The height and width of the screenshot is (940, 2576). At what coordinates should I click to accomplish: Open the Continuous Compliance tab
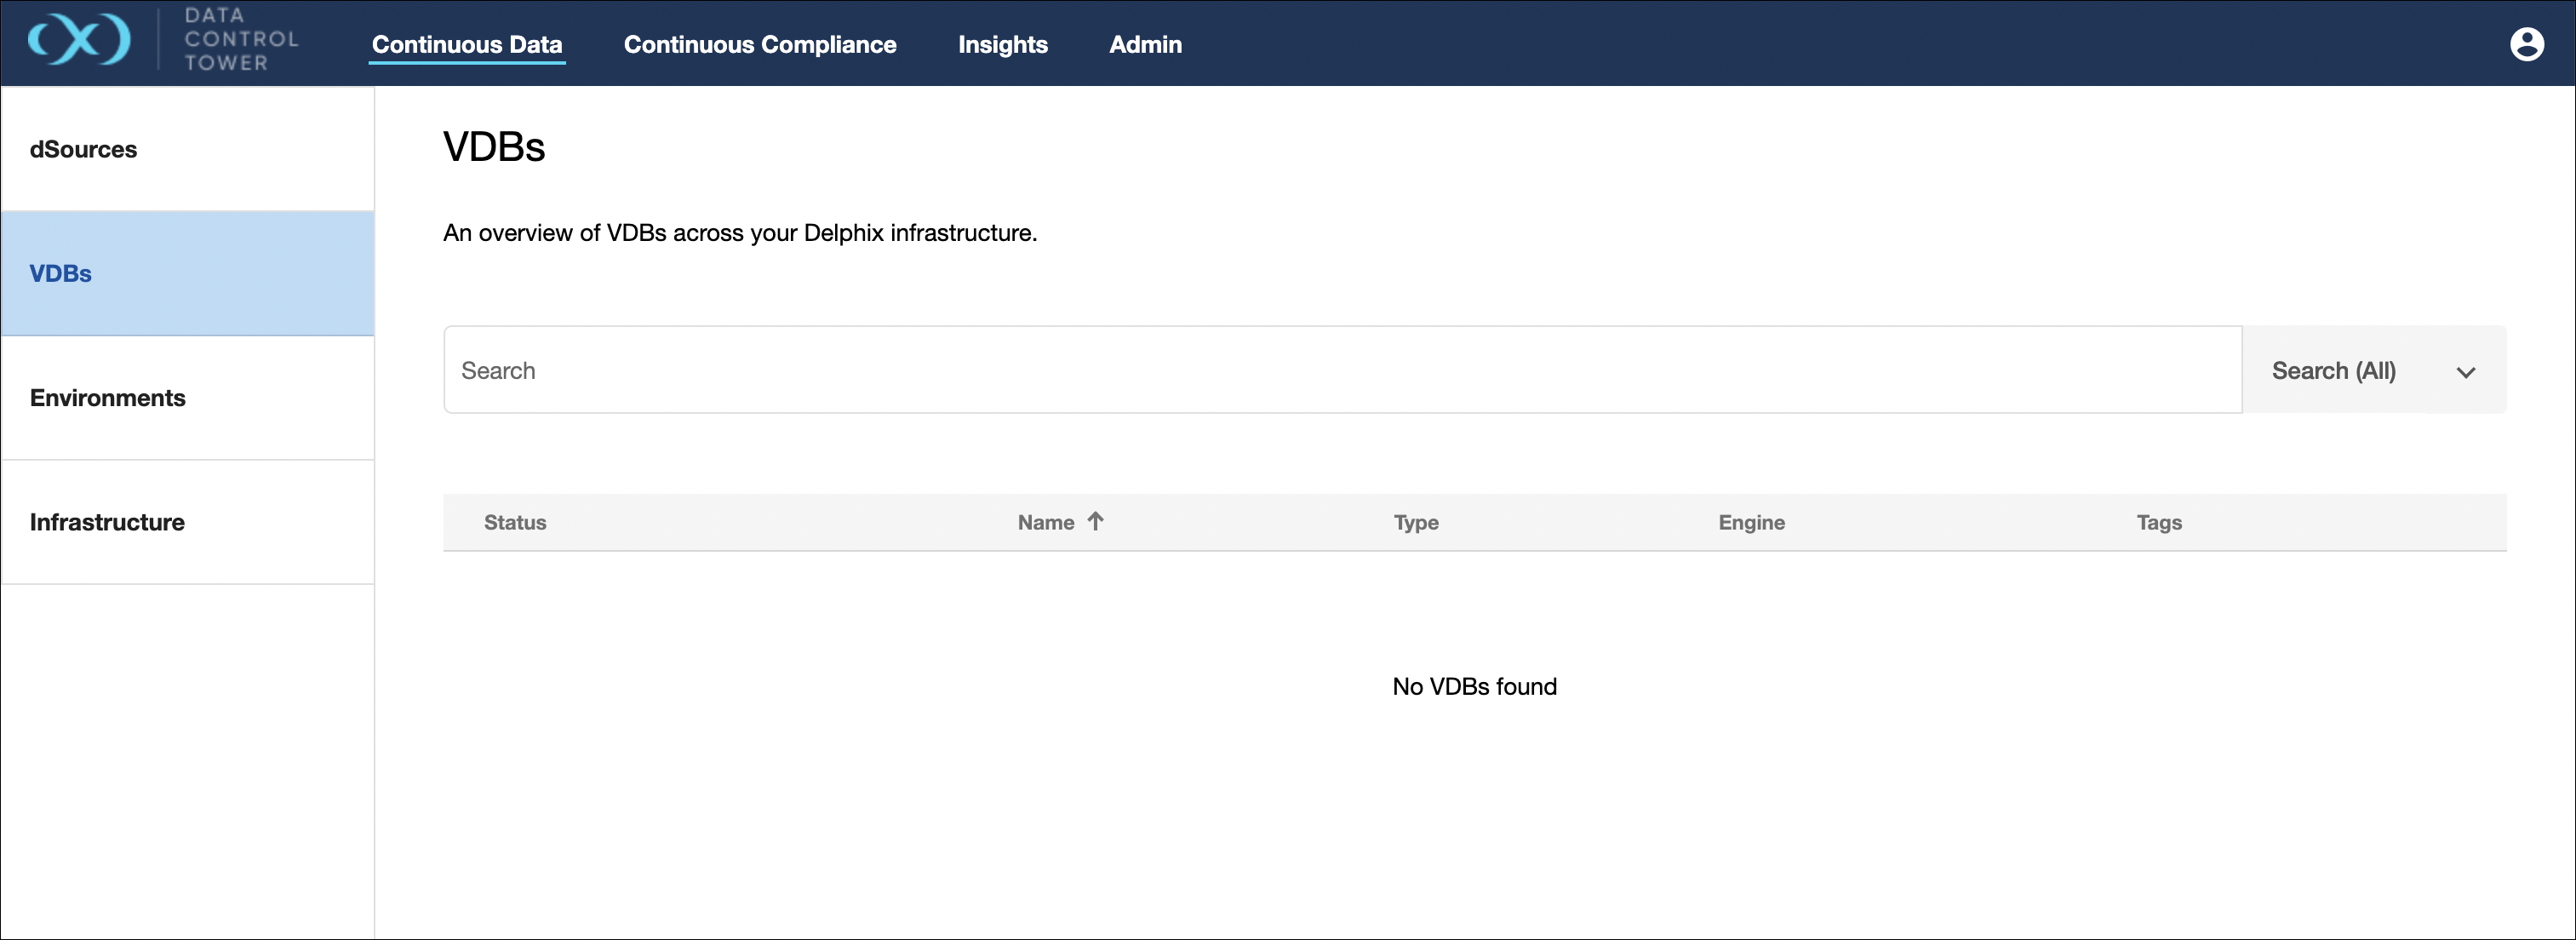click(x=759, y=44)
